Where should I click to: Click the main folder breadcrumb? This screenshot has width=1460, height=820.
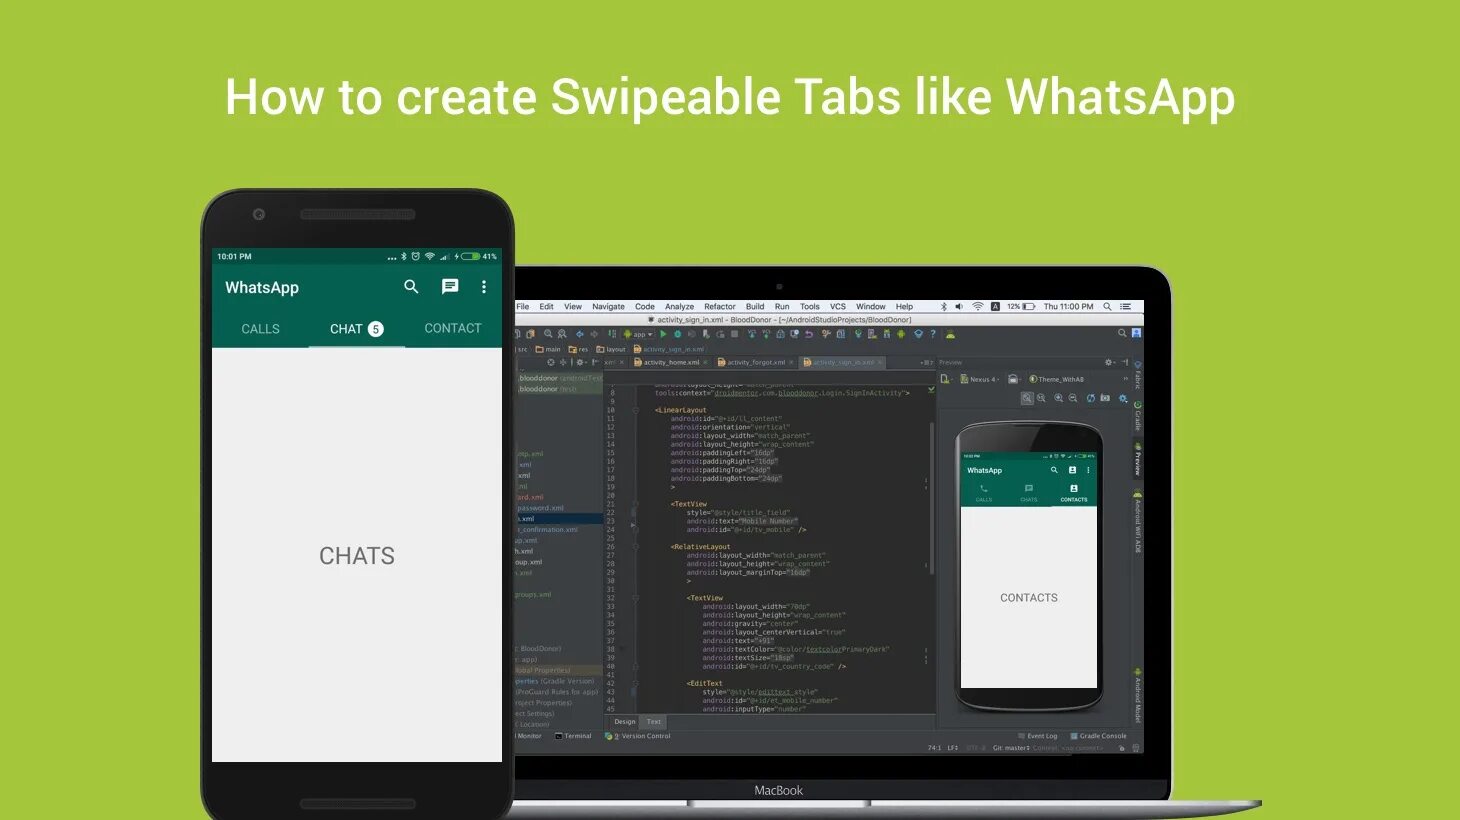[548, 349]
